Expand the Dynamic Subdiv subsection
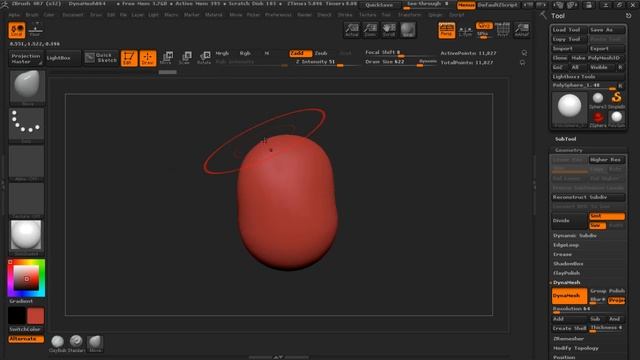Viewport: 640px width, 360px height. [575, 236]
